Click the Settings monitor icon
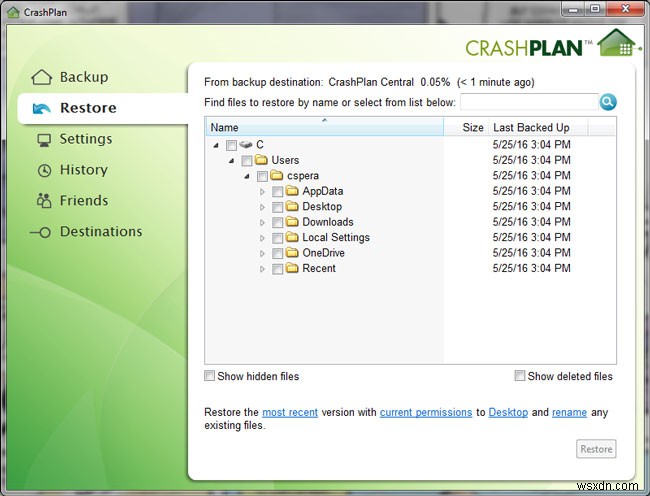This screenshot has height=496, width=650. coord(44,140)
